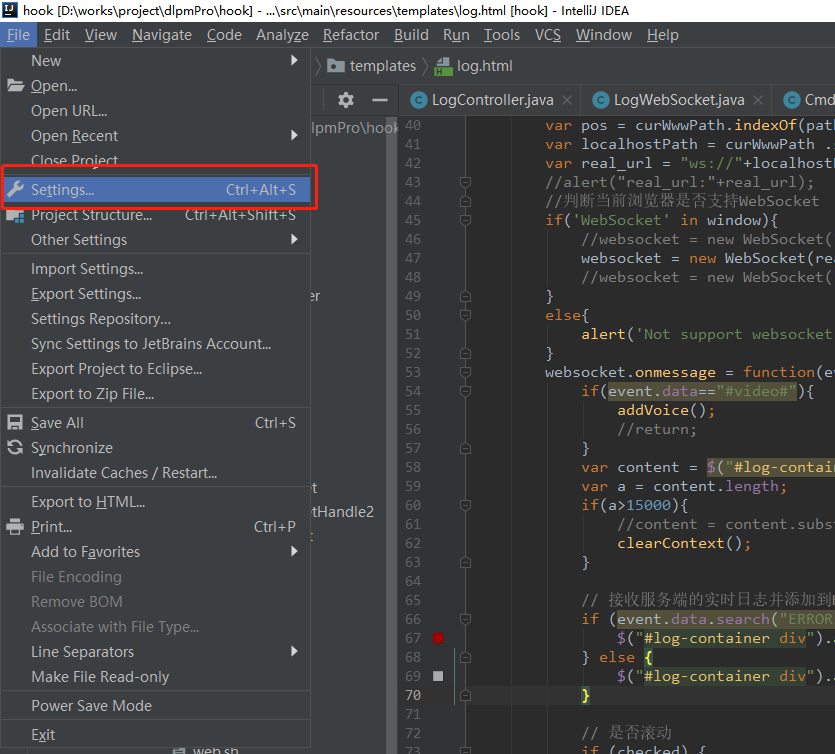
Task: Open the Edit menu
Action: click(56, 35)
